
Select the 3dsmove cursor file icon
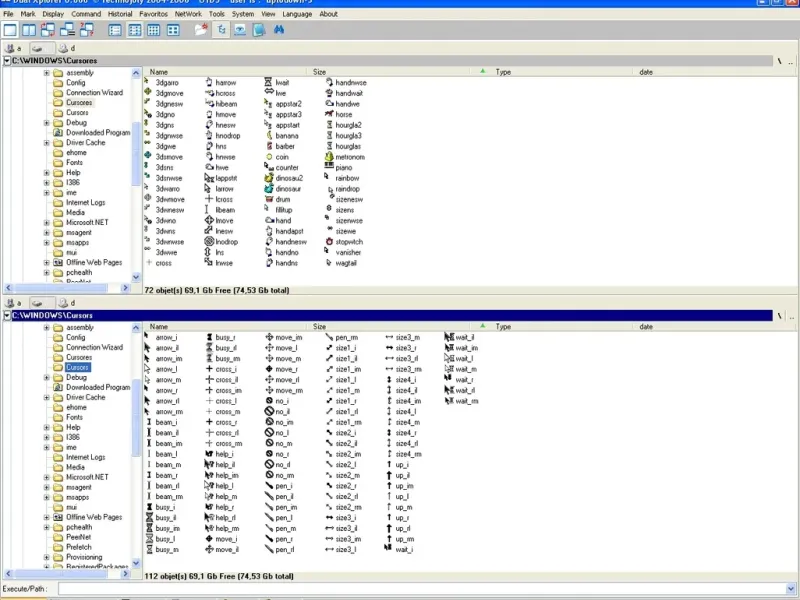[148, 157]
